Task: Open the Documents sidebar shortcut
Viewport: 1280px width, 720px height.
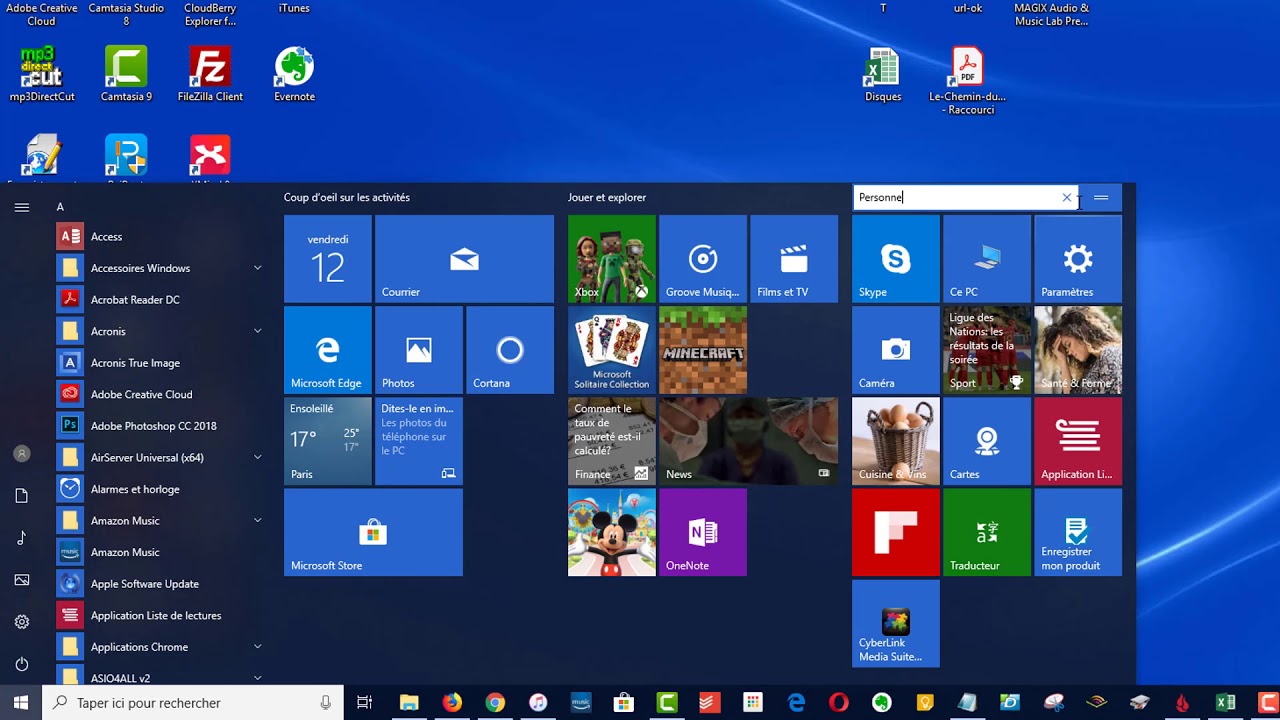Action: 22,496
